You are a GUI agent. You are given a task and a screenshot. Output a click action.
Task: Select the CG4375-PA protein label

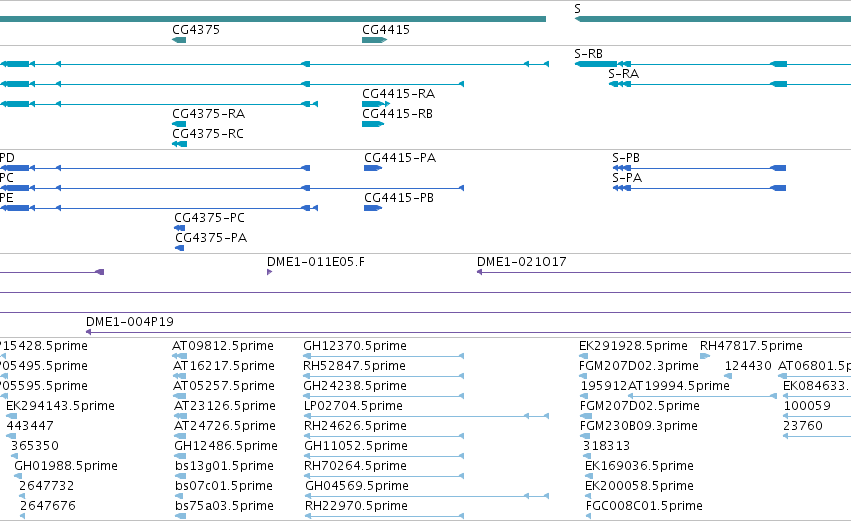click(x=211, y=238)
